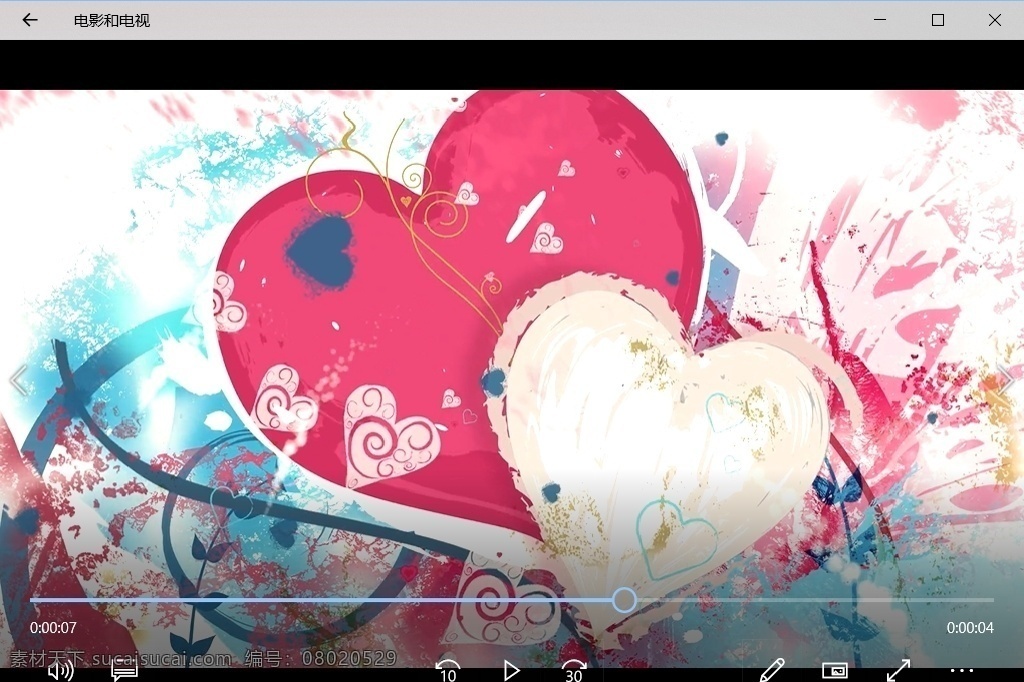
Task: Click the 电影和电视 title text
Action: (x=112, y=21)
